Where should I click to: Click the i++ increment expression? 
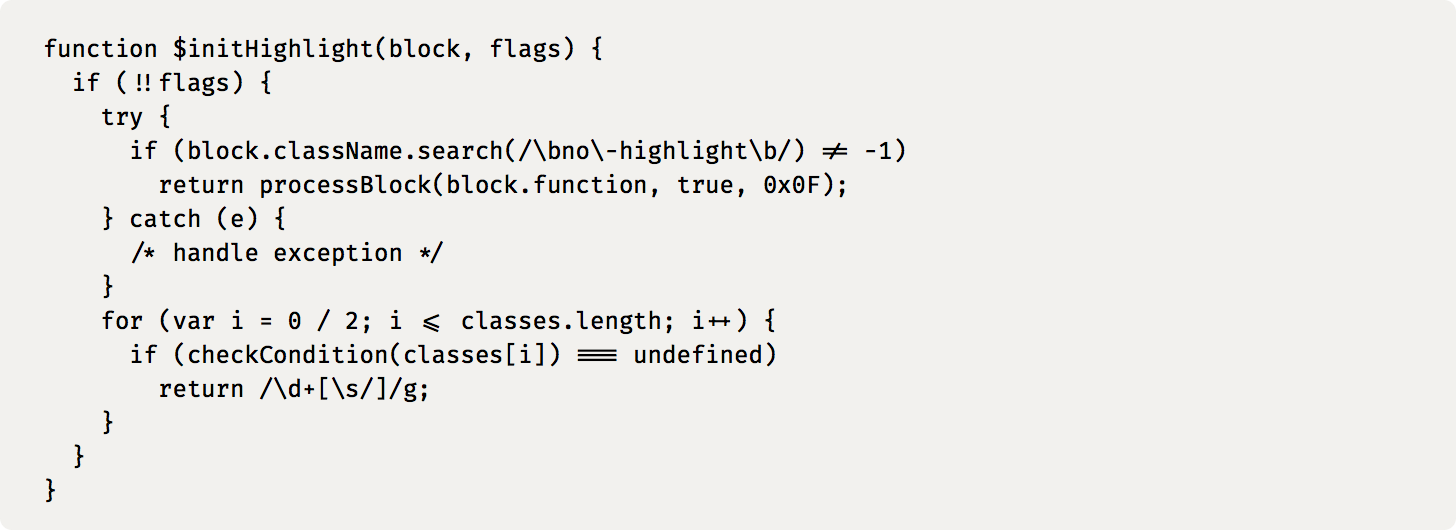712,321
